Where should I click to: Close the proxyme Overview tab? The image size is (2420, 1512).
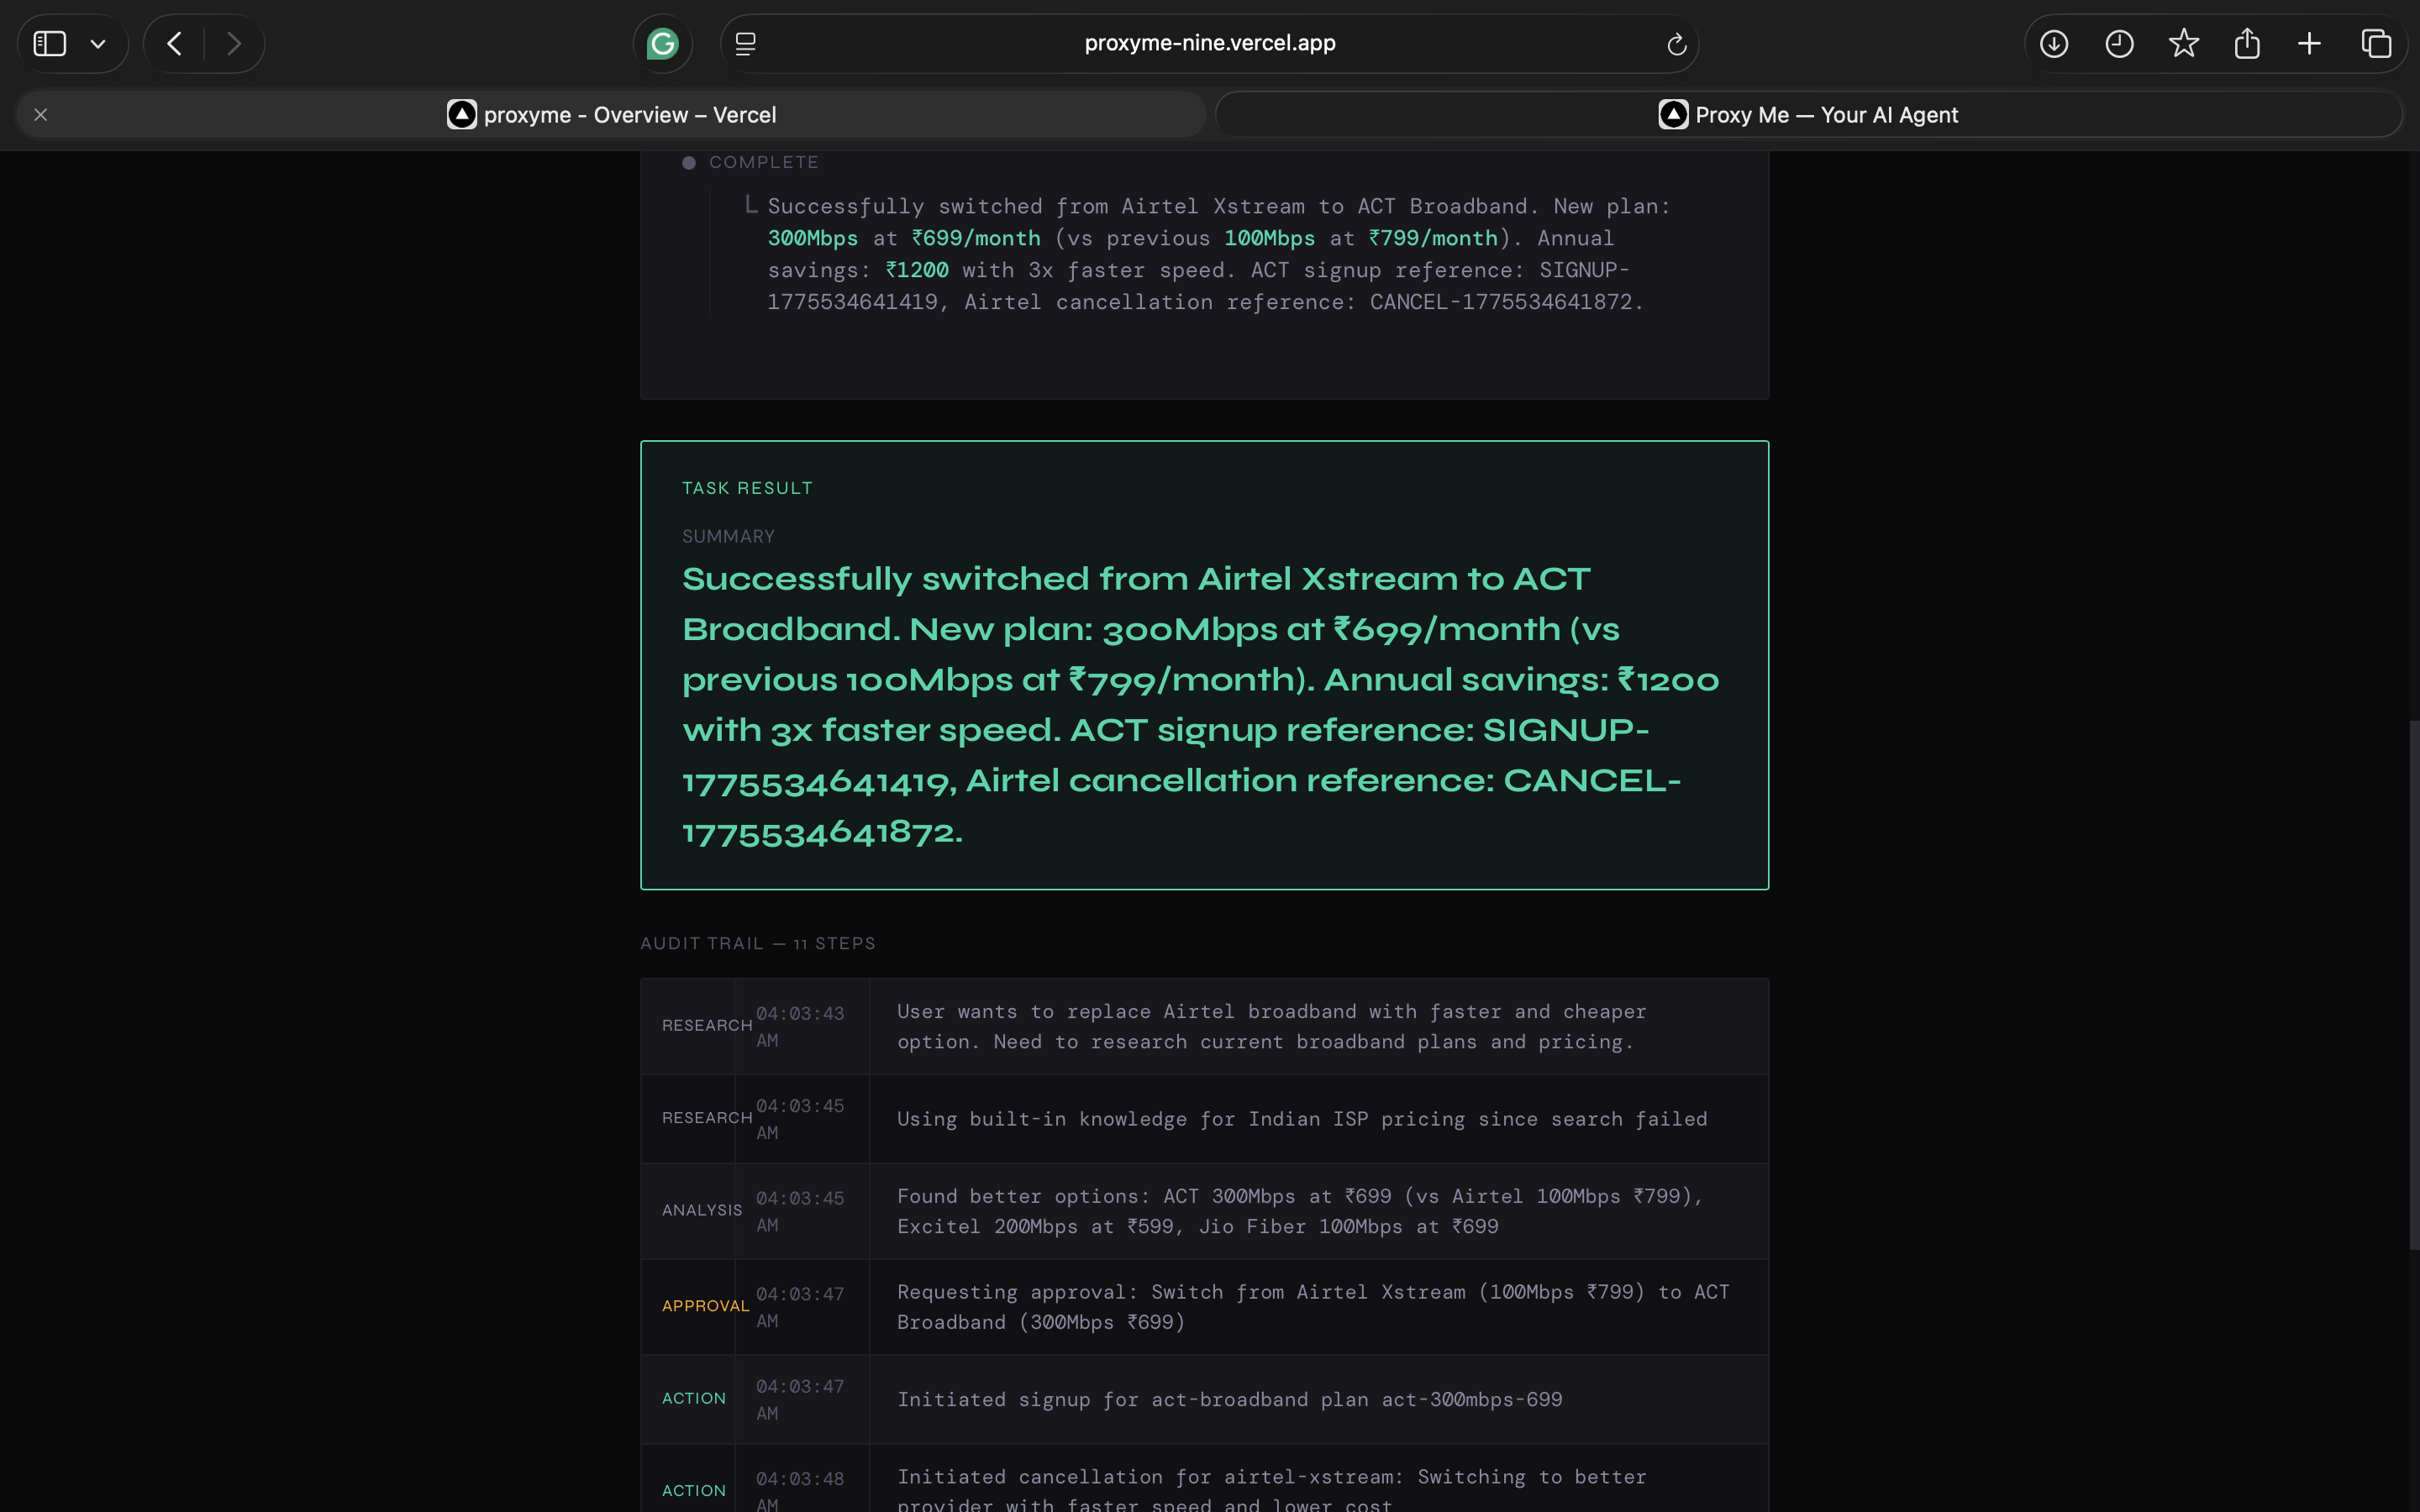[41, 115]
